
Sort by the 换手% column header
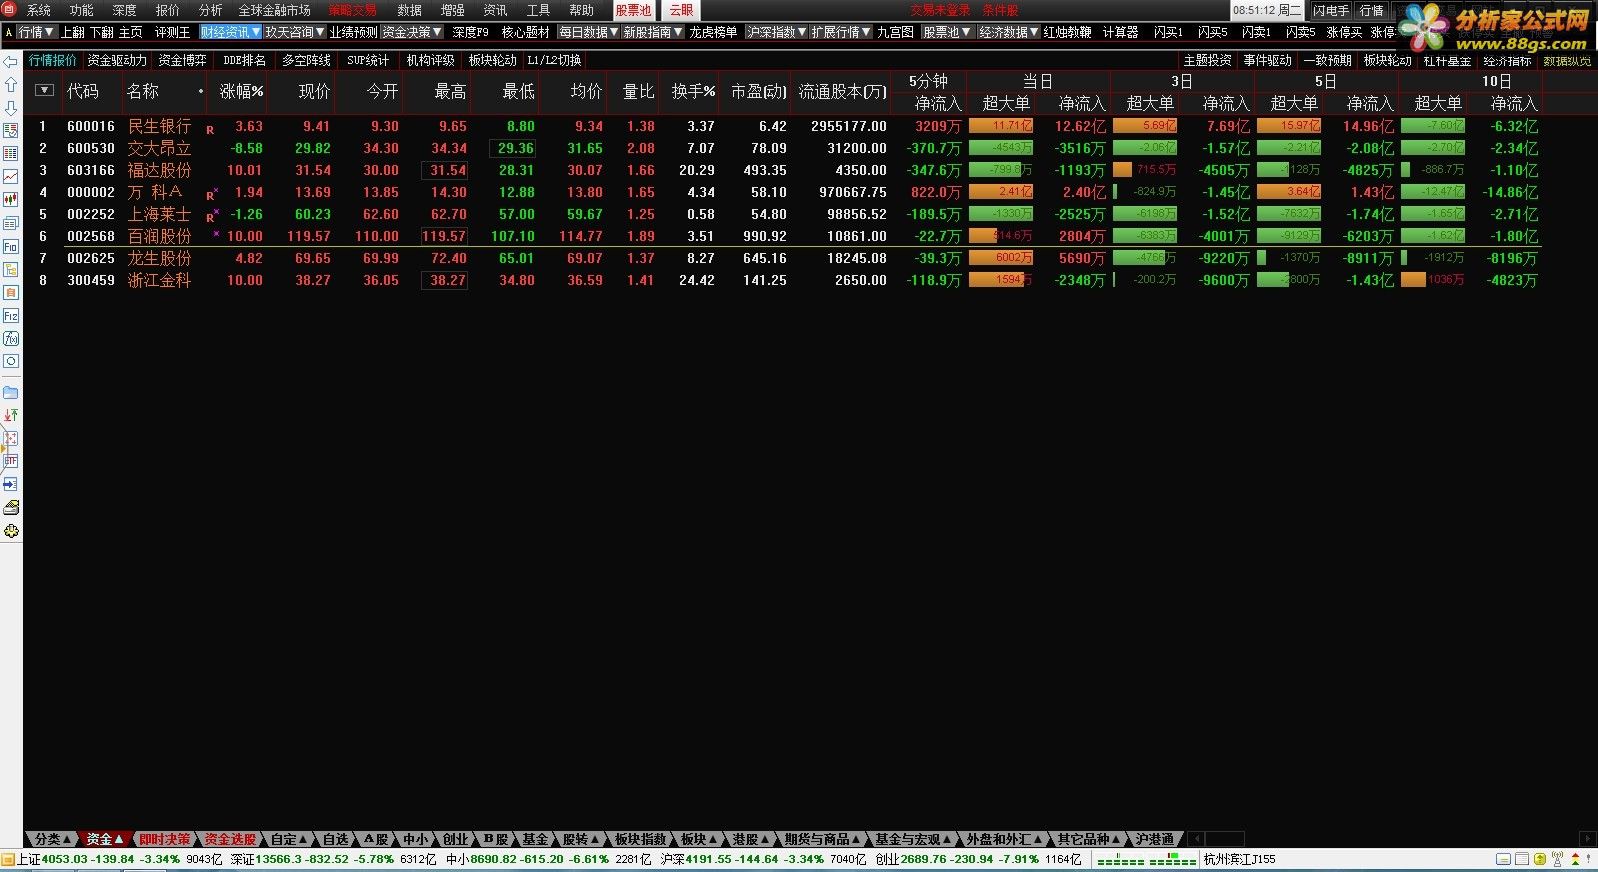point(693,91)
